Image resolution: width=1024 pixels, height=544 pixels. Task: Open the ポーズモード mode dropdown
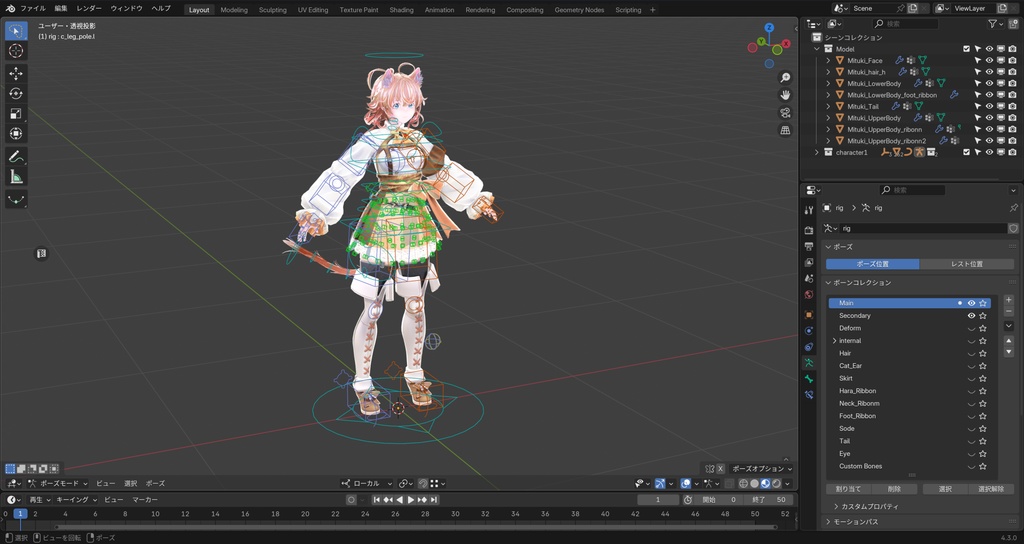pyautogui.click(x=57, y=483)
